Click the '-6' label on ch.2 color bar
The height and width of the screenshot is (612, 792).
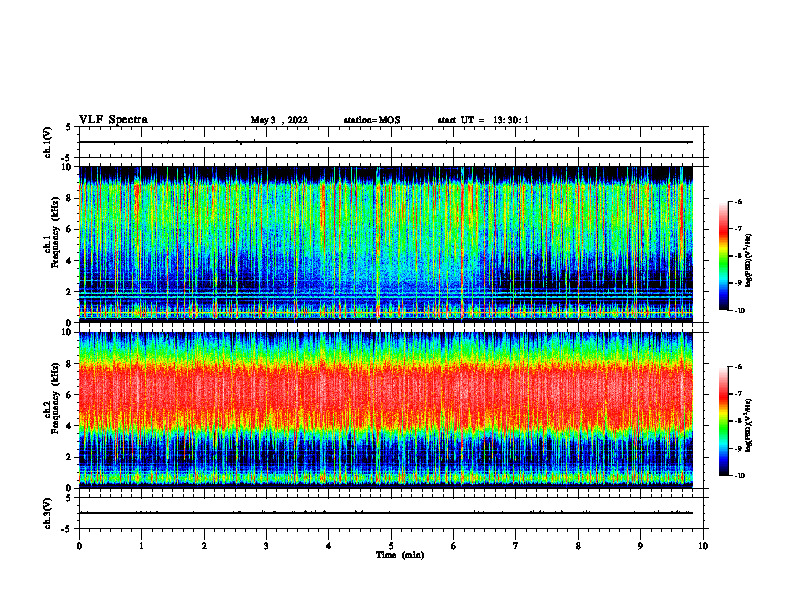[738, 367]
